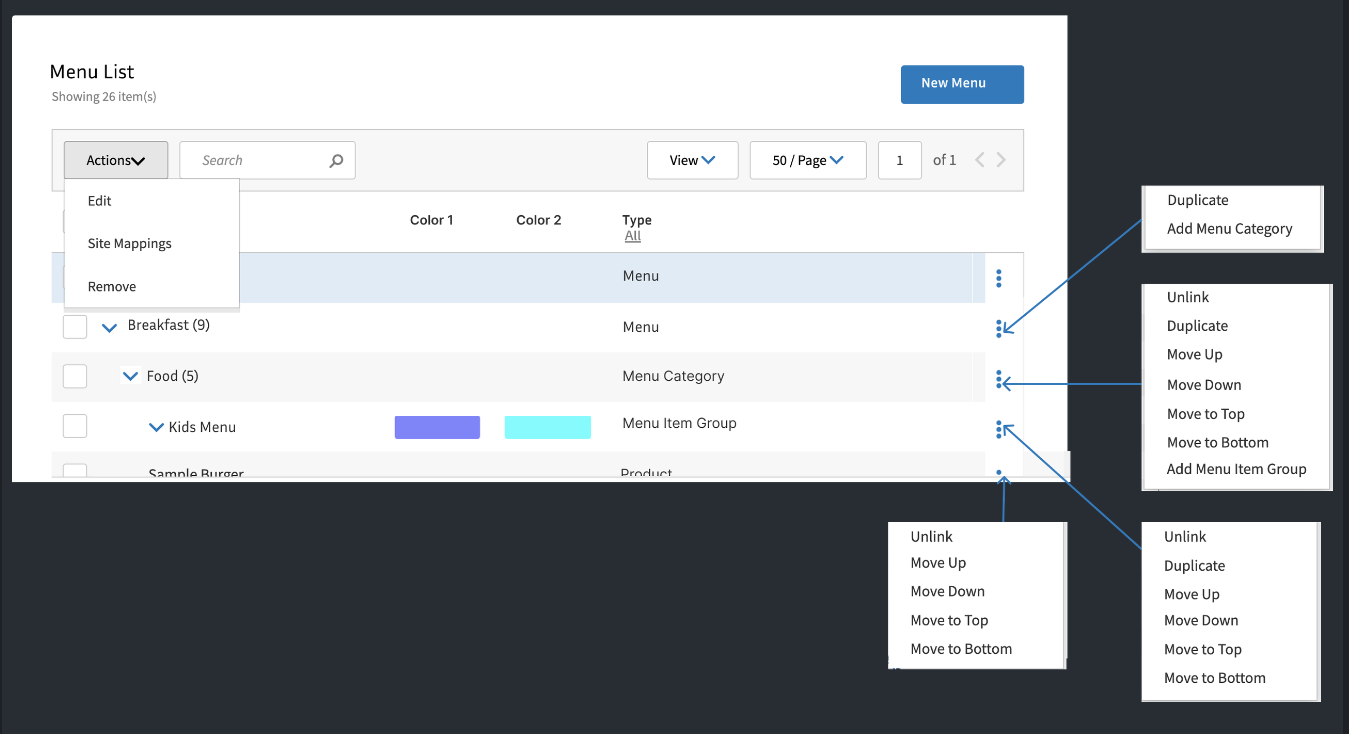Viewport: 1349px width, 734px height.
Task: Open the View dropdown
Action: [692, 160]
